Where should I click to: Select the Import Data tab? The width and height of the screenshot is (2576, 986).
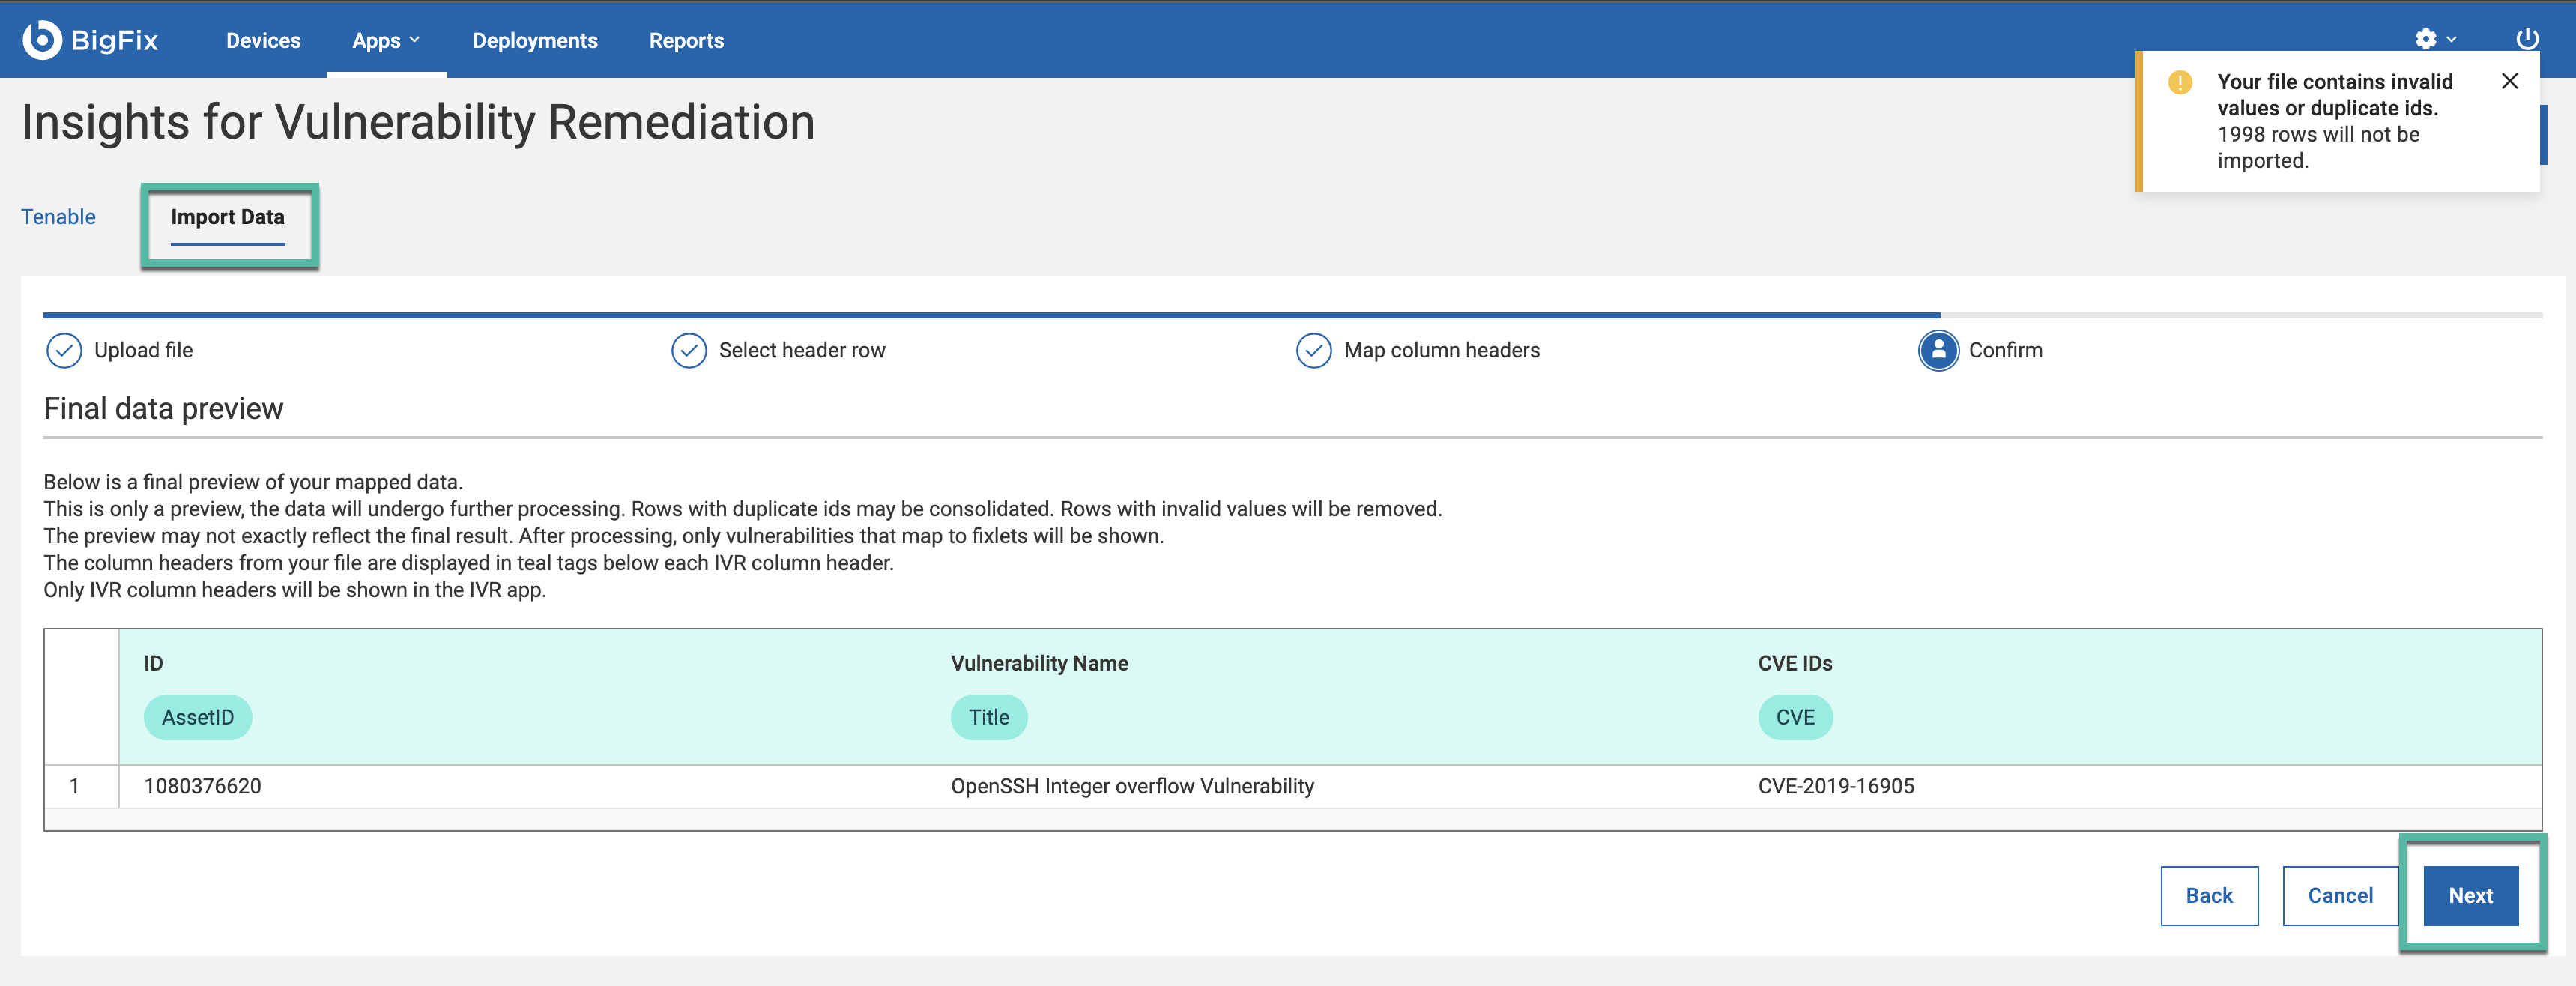[x=228, y=217]
